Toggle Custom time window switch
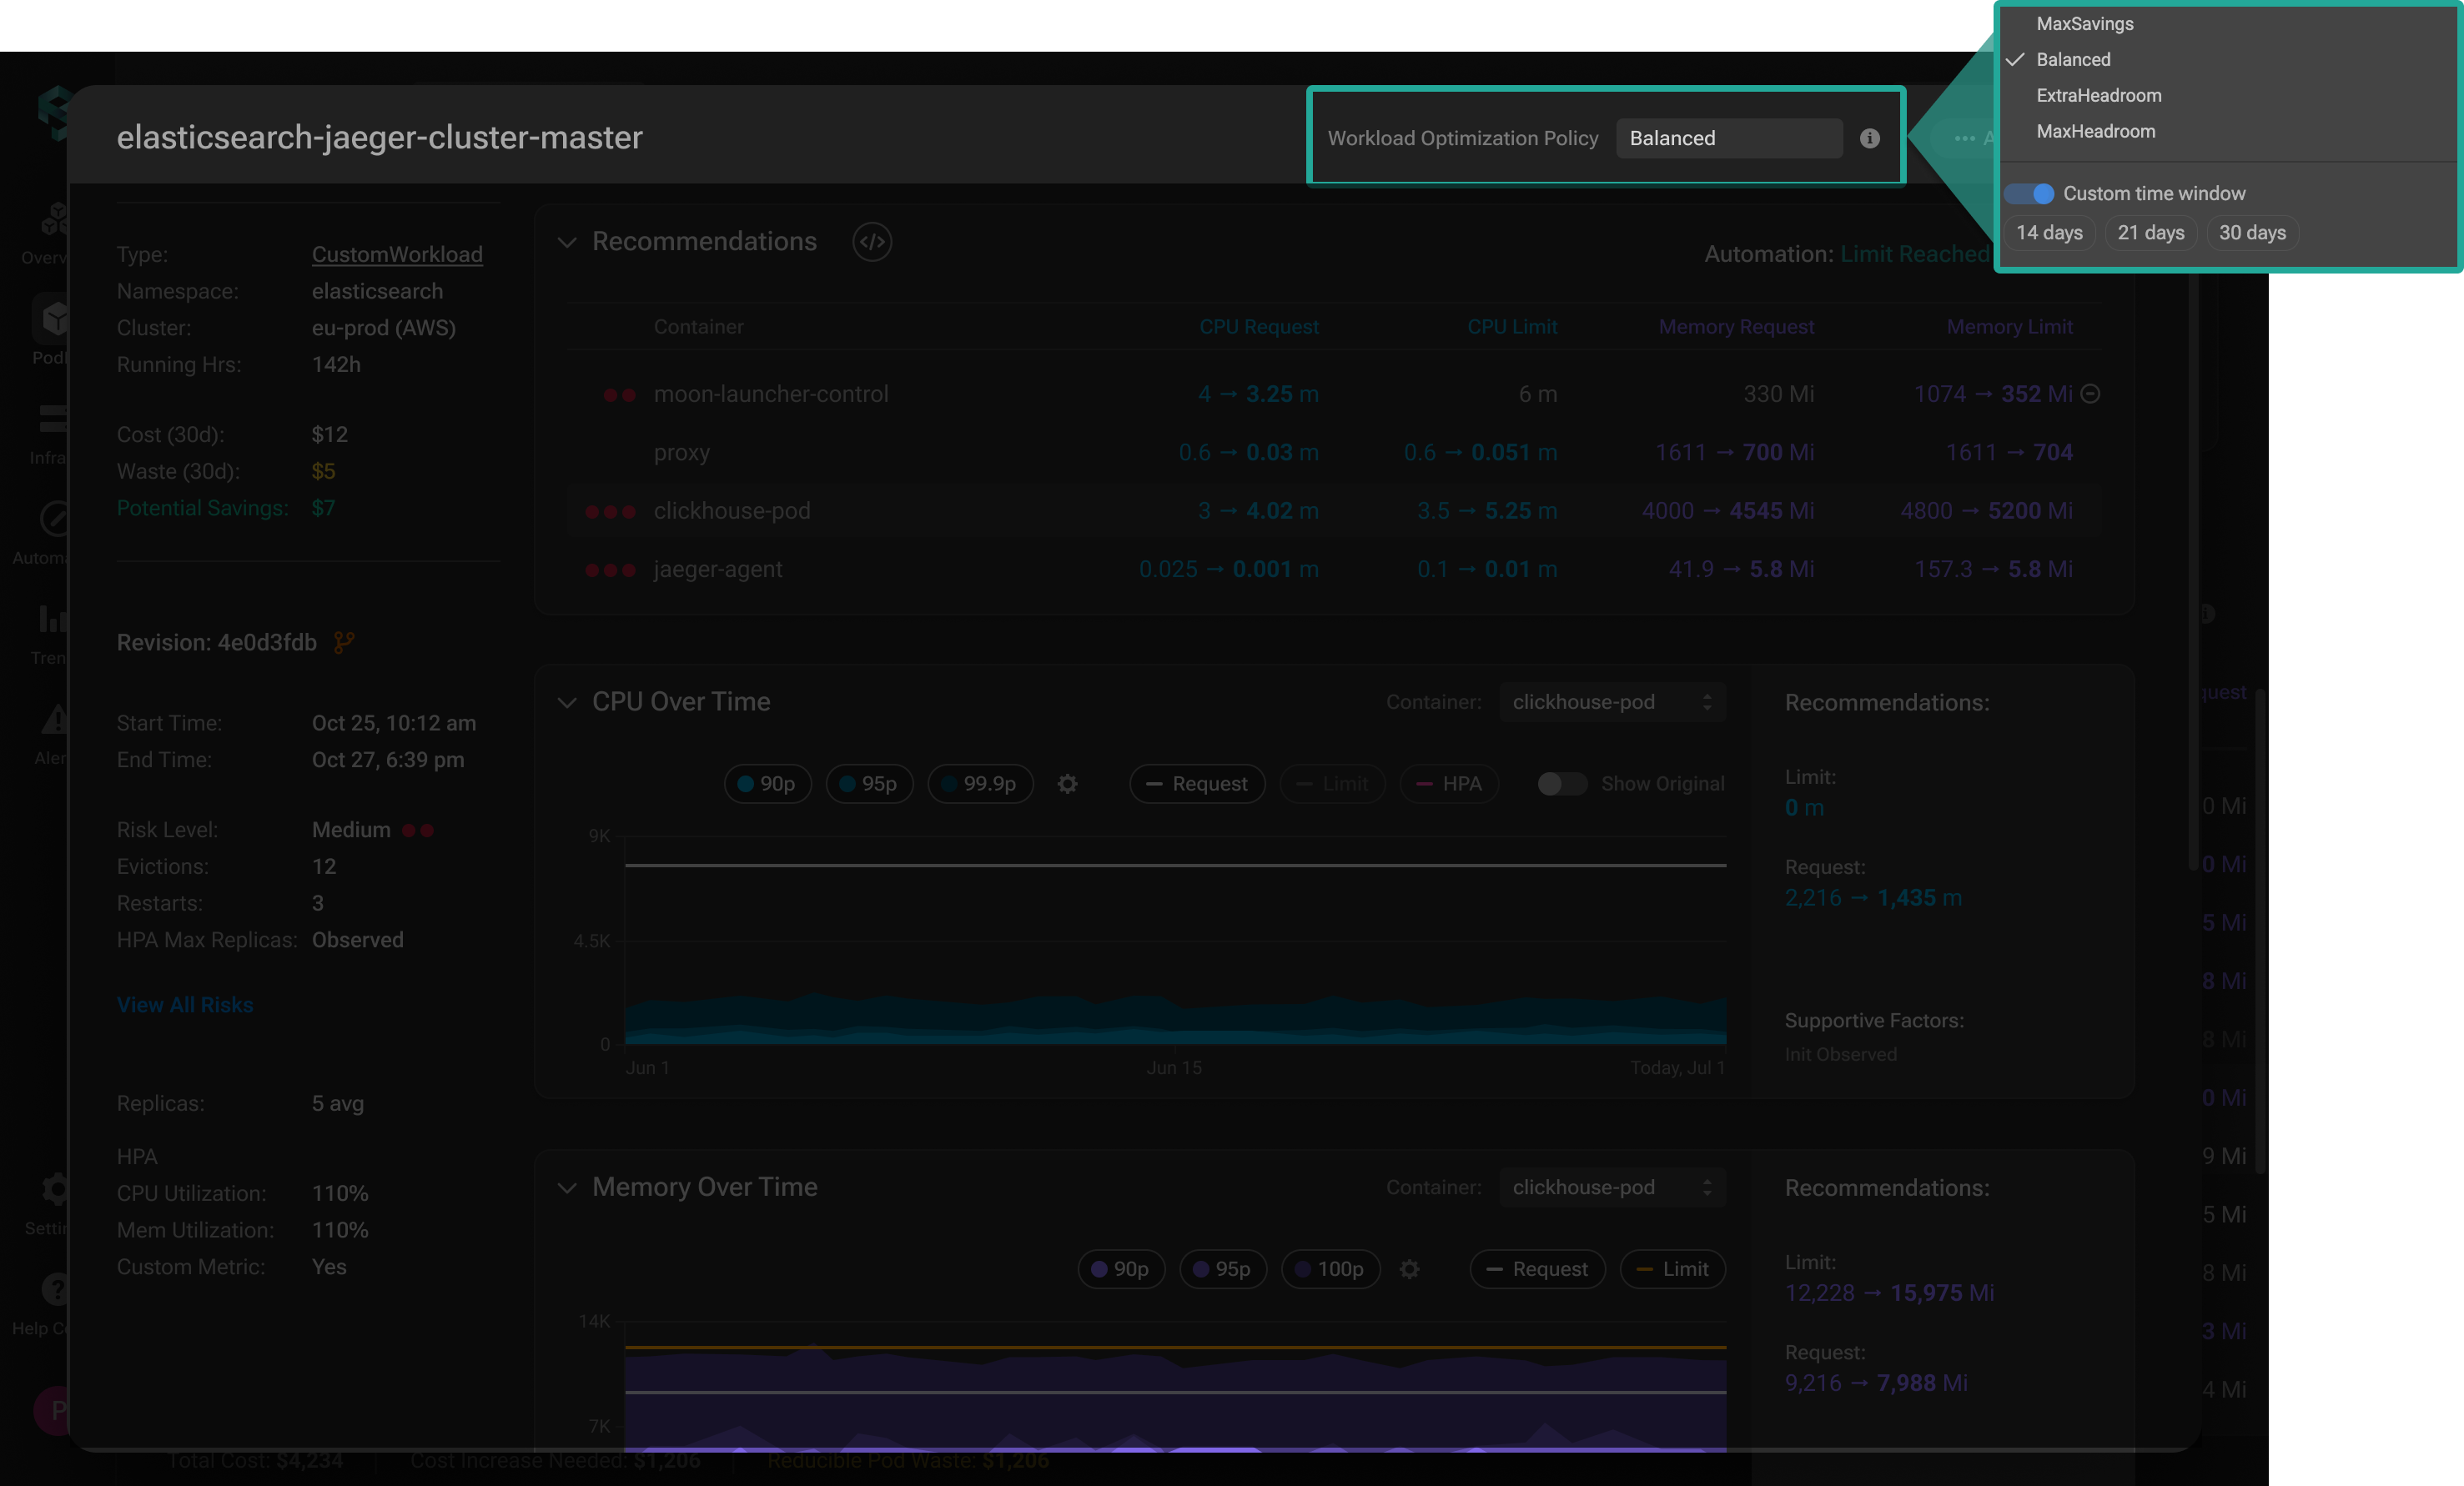2464x1486 pixels. [x=2029, y=193]
